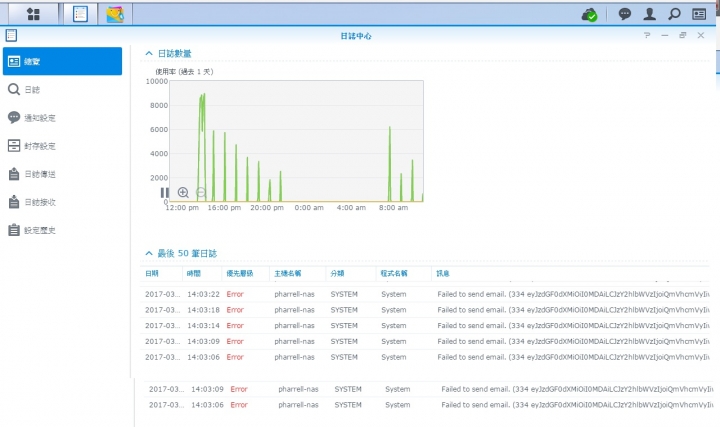This screenshot has width=720, height=427.
Task: Open the search magnifier in top bar
Action: [x=674, y=14]
